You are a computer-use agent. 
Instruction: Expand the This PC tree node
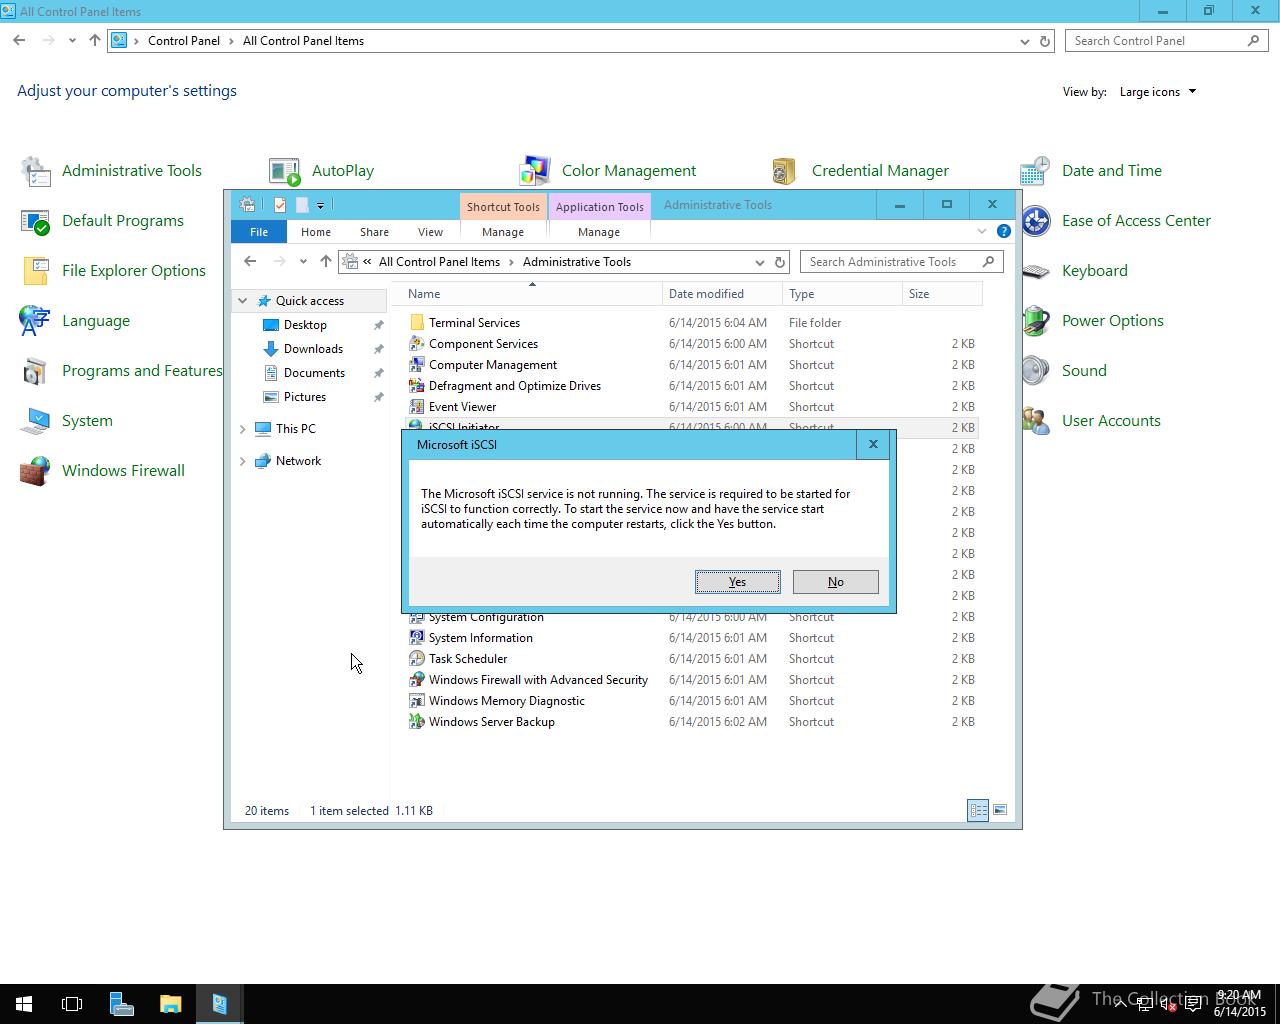click(242, 429)
